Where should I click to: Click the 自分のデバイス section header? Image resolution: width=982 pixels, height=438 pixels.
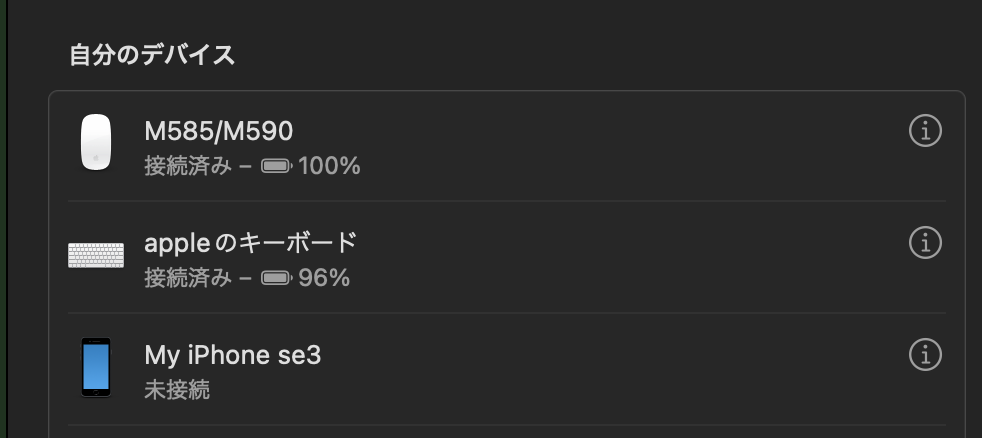[152, 55]
